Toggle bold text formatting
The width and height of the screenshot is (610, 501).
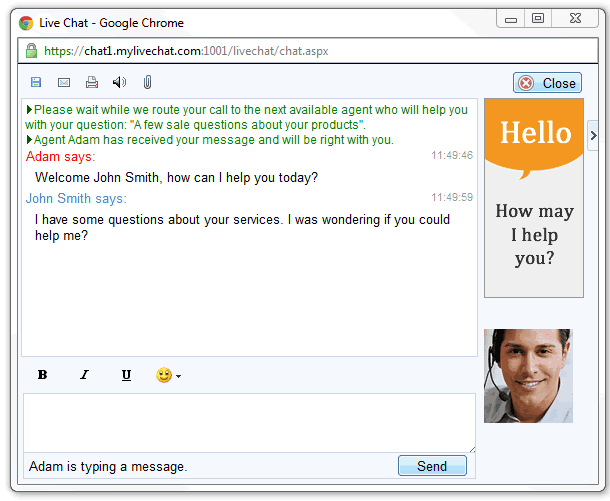tap(42, 375)
